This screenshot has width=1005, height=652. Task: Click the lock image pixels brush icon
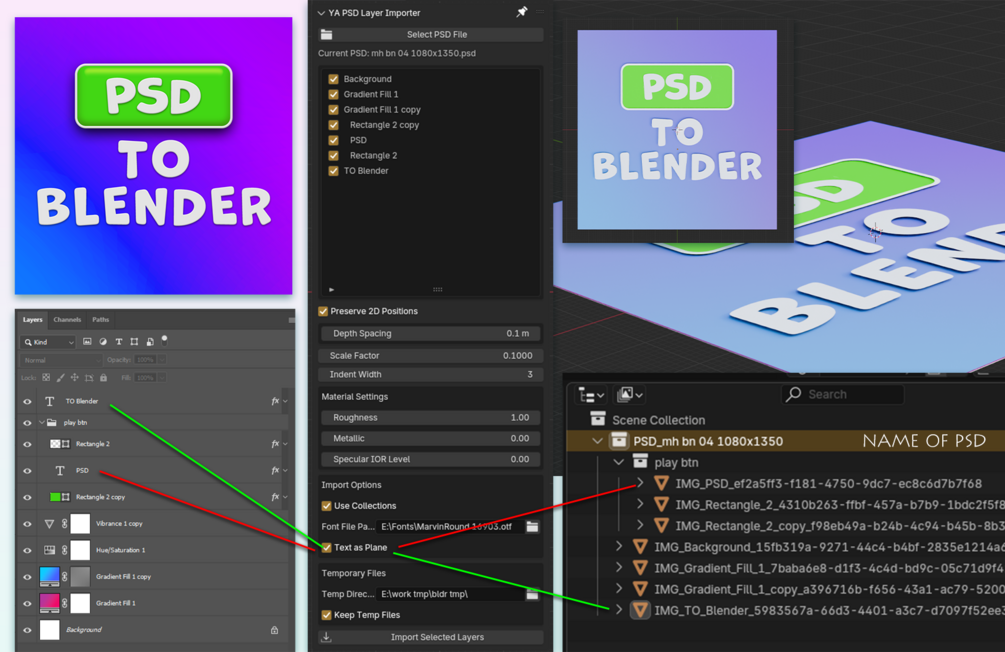click(60, 378)
